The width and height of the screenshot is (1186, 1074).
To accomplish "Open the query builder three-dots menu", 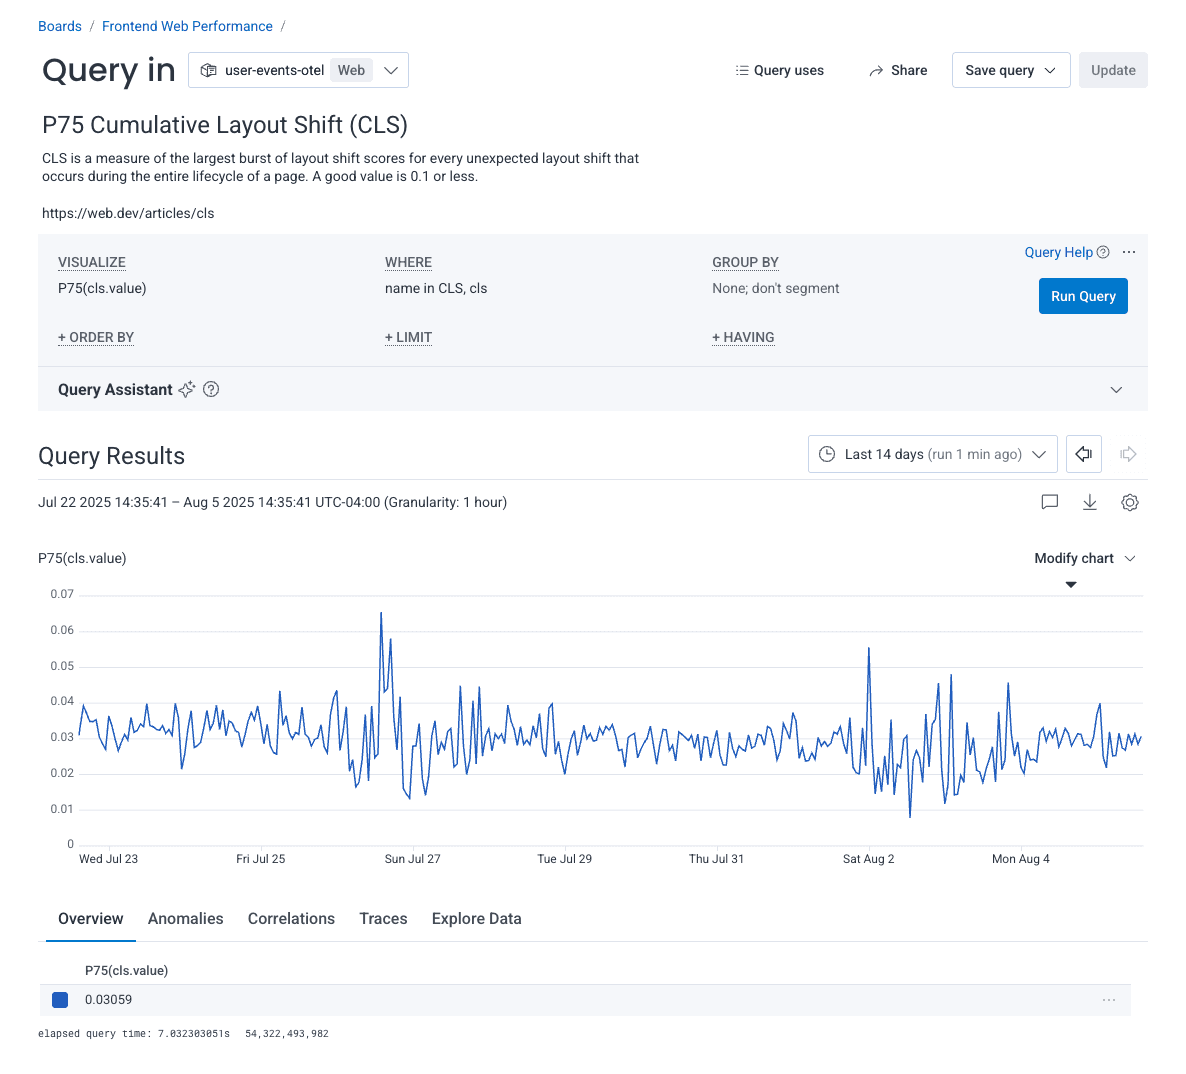I will [1129, 252].
